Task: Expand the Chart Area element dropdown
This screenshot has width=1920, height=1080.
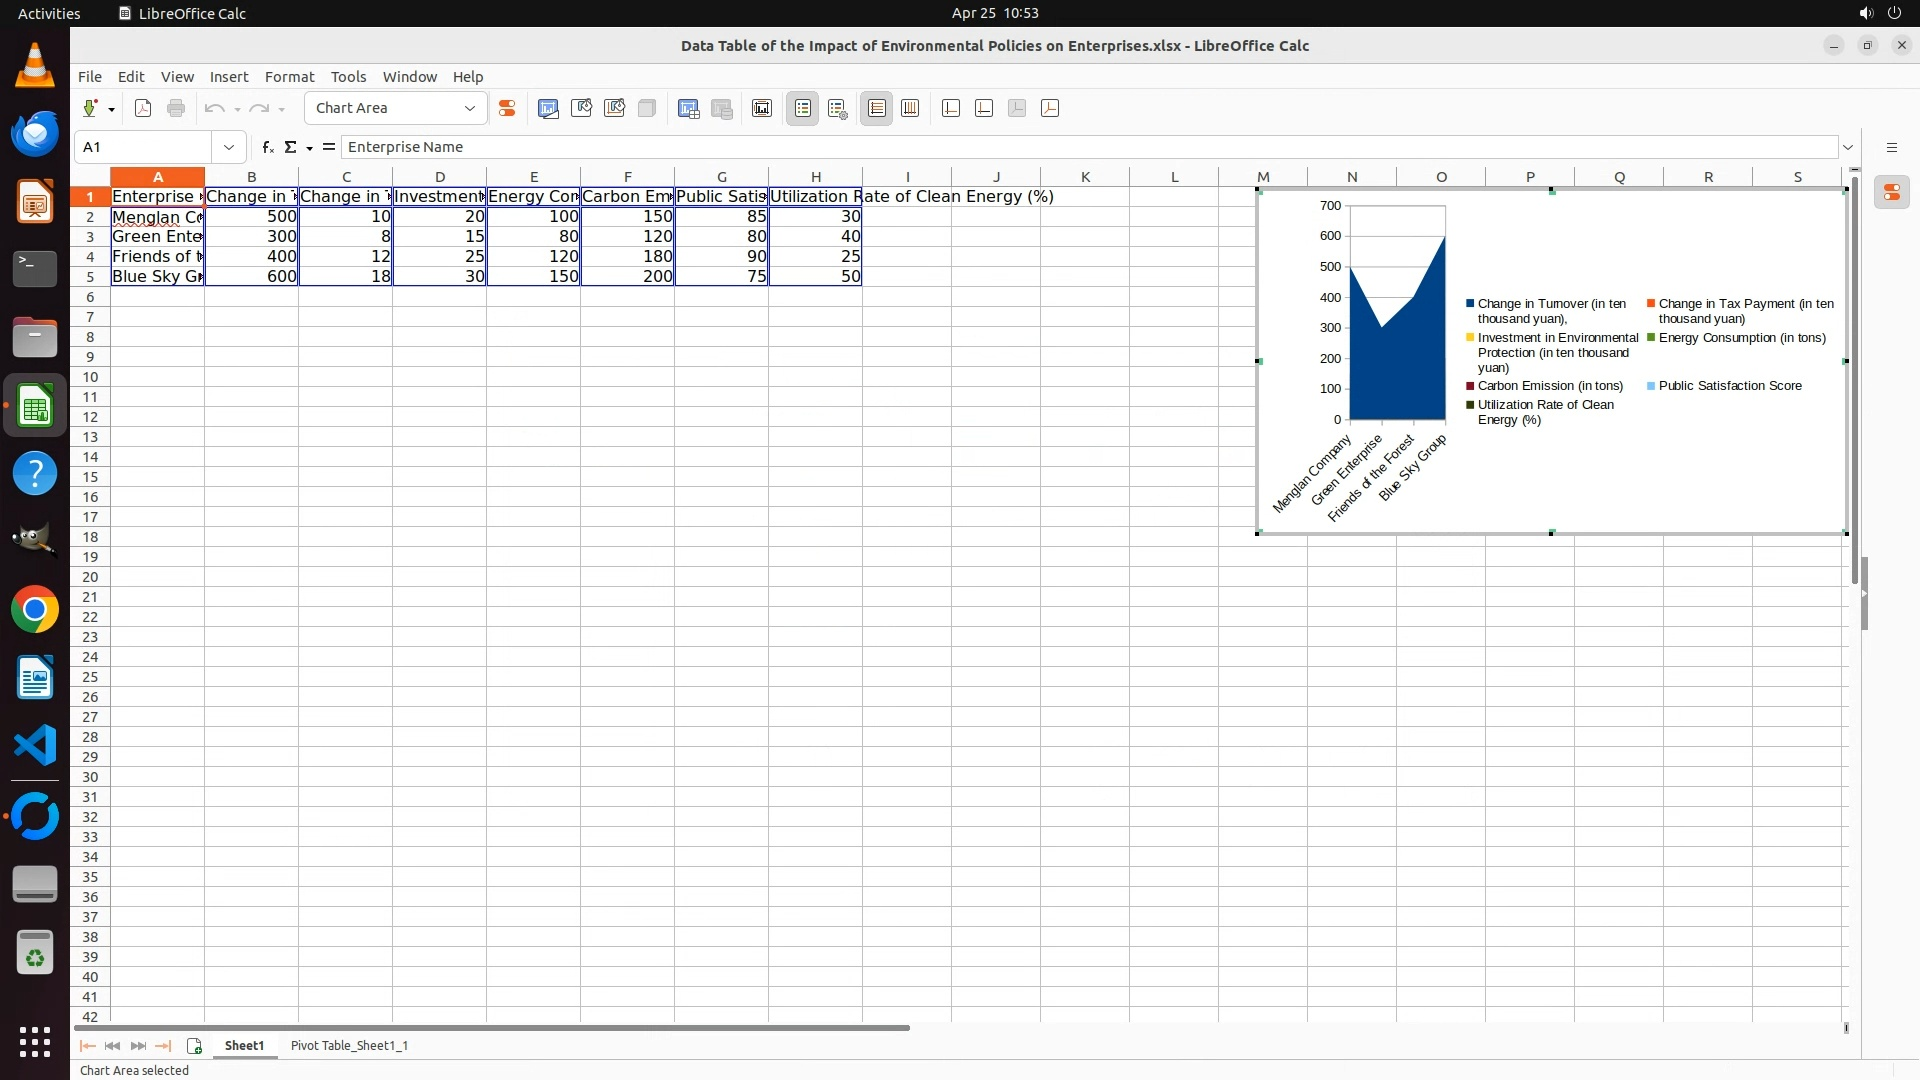Action: pos(469,109)
